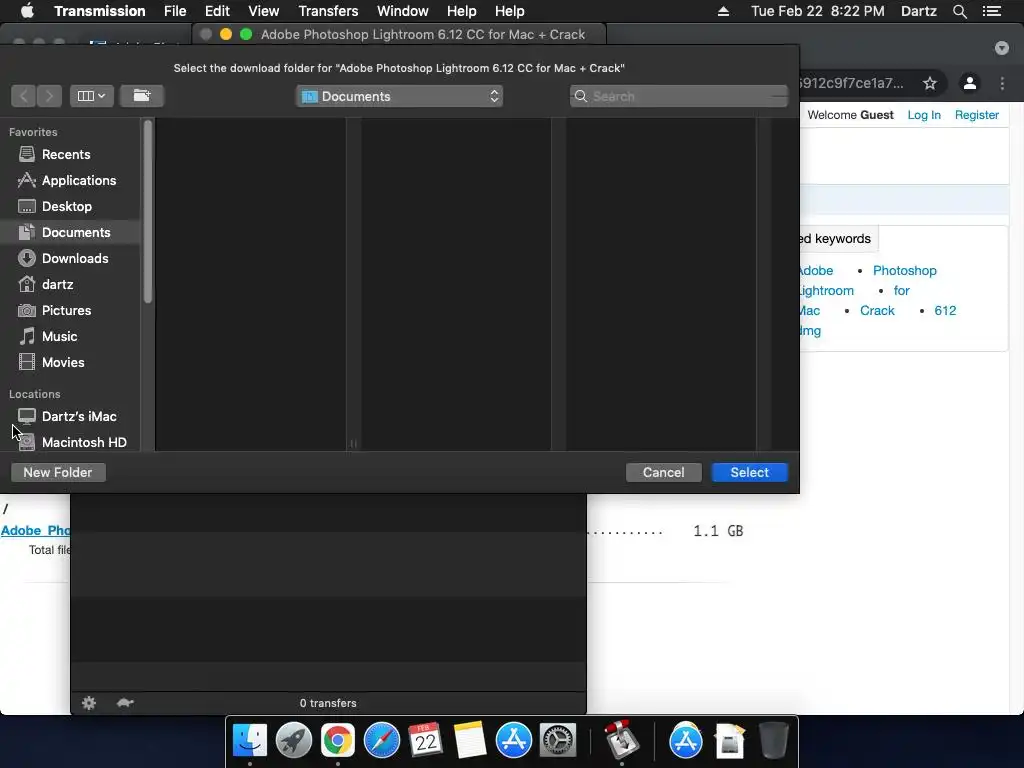Go back with the back arrow
The width and height of the screenshot is (1024, 768).
pyautogui.click(x=23, y=96)
